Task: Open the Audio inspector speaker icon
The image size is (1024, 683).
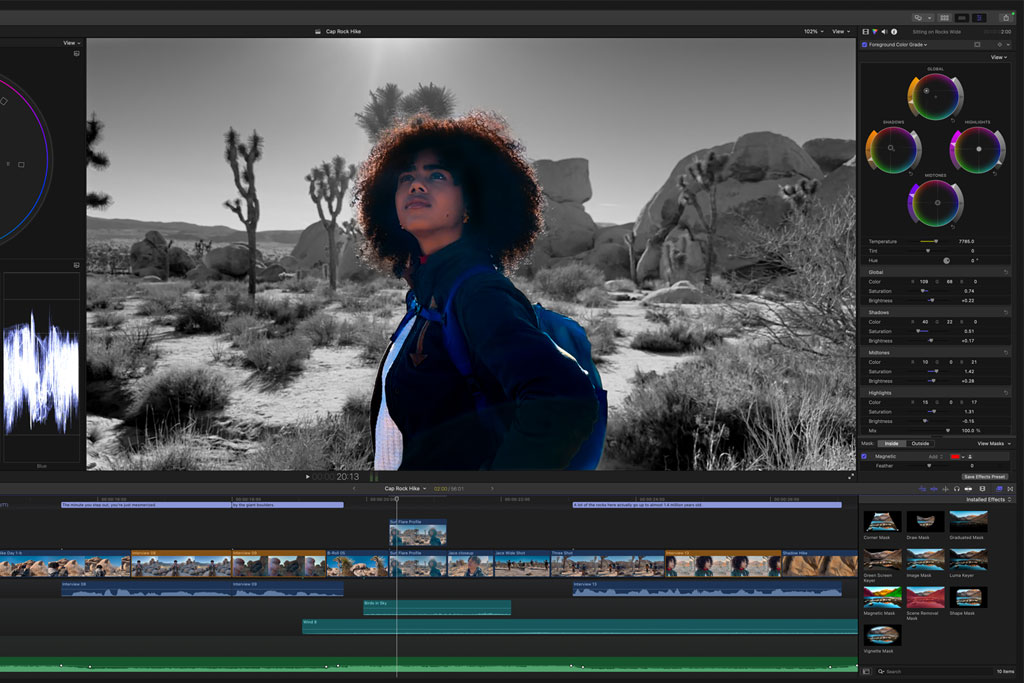Action: [x=884, y=31]
